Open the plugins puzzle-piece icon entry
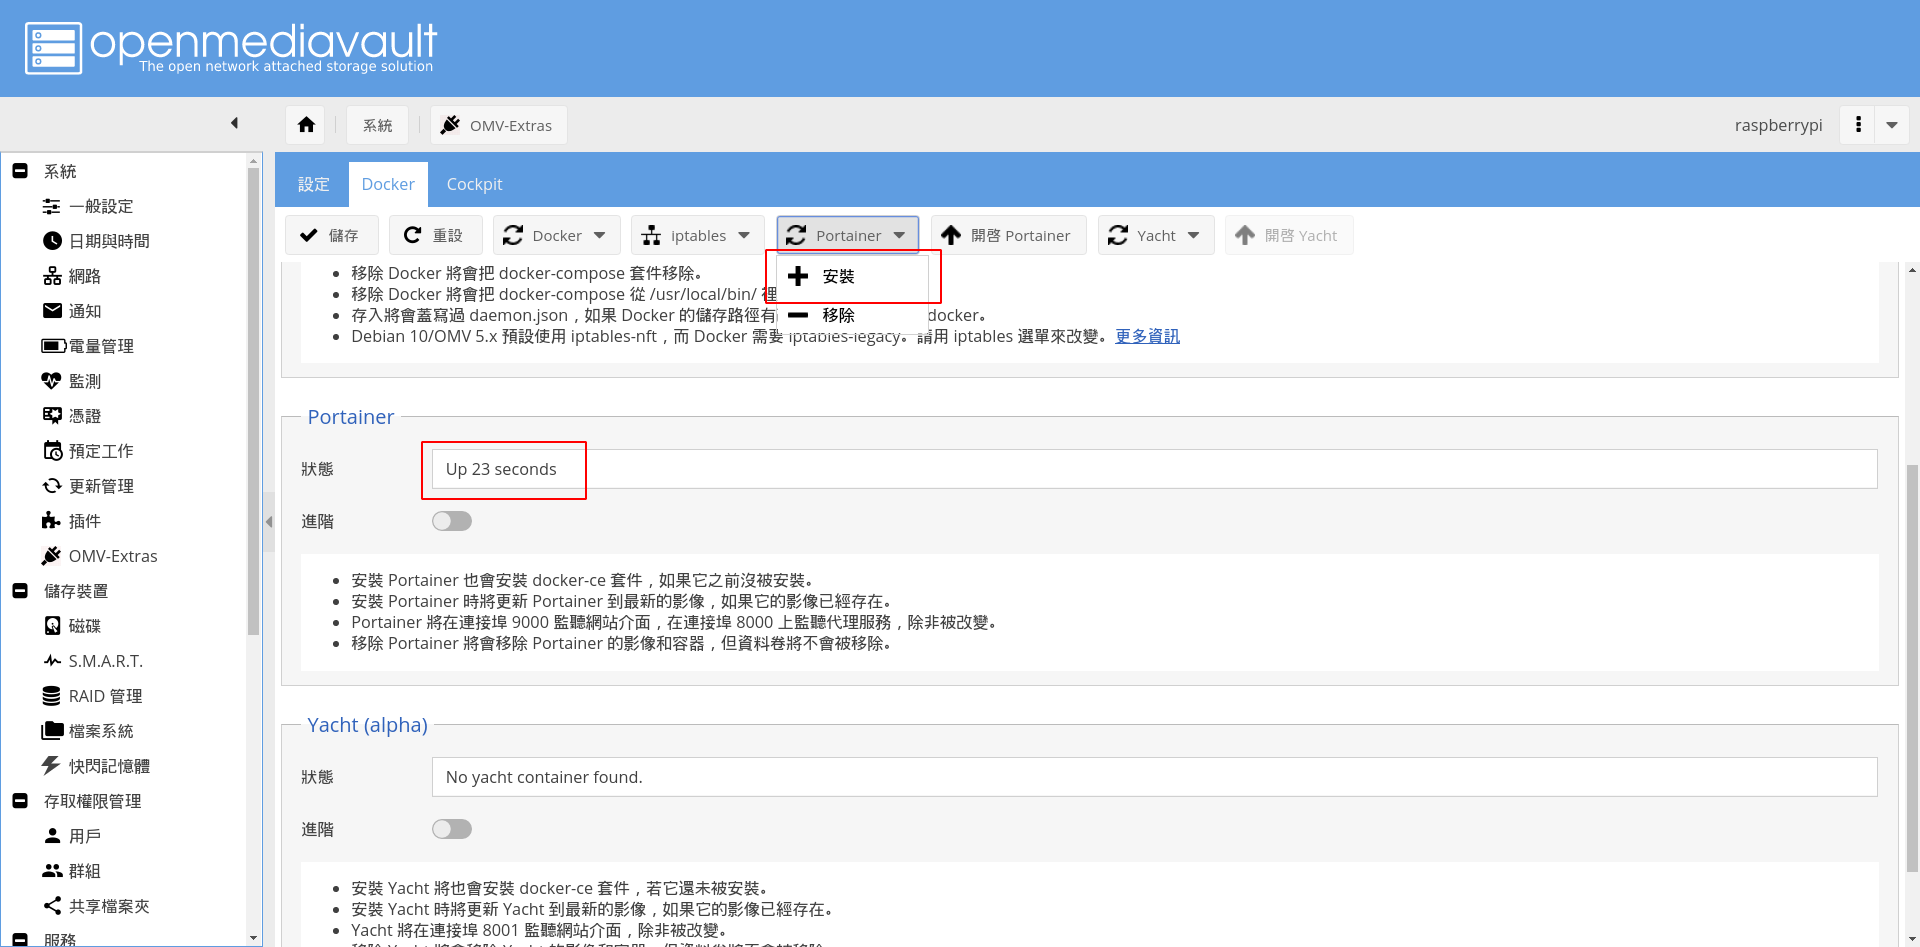Viewport: 1920px width, 947px height. pos(52,521)
